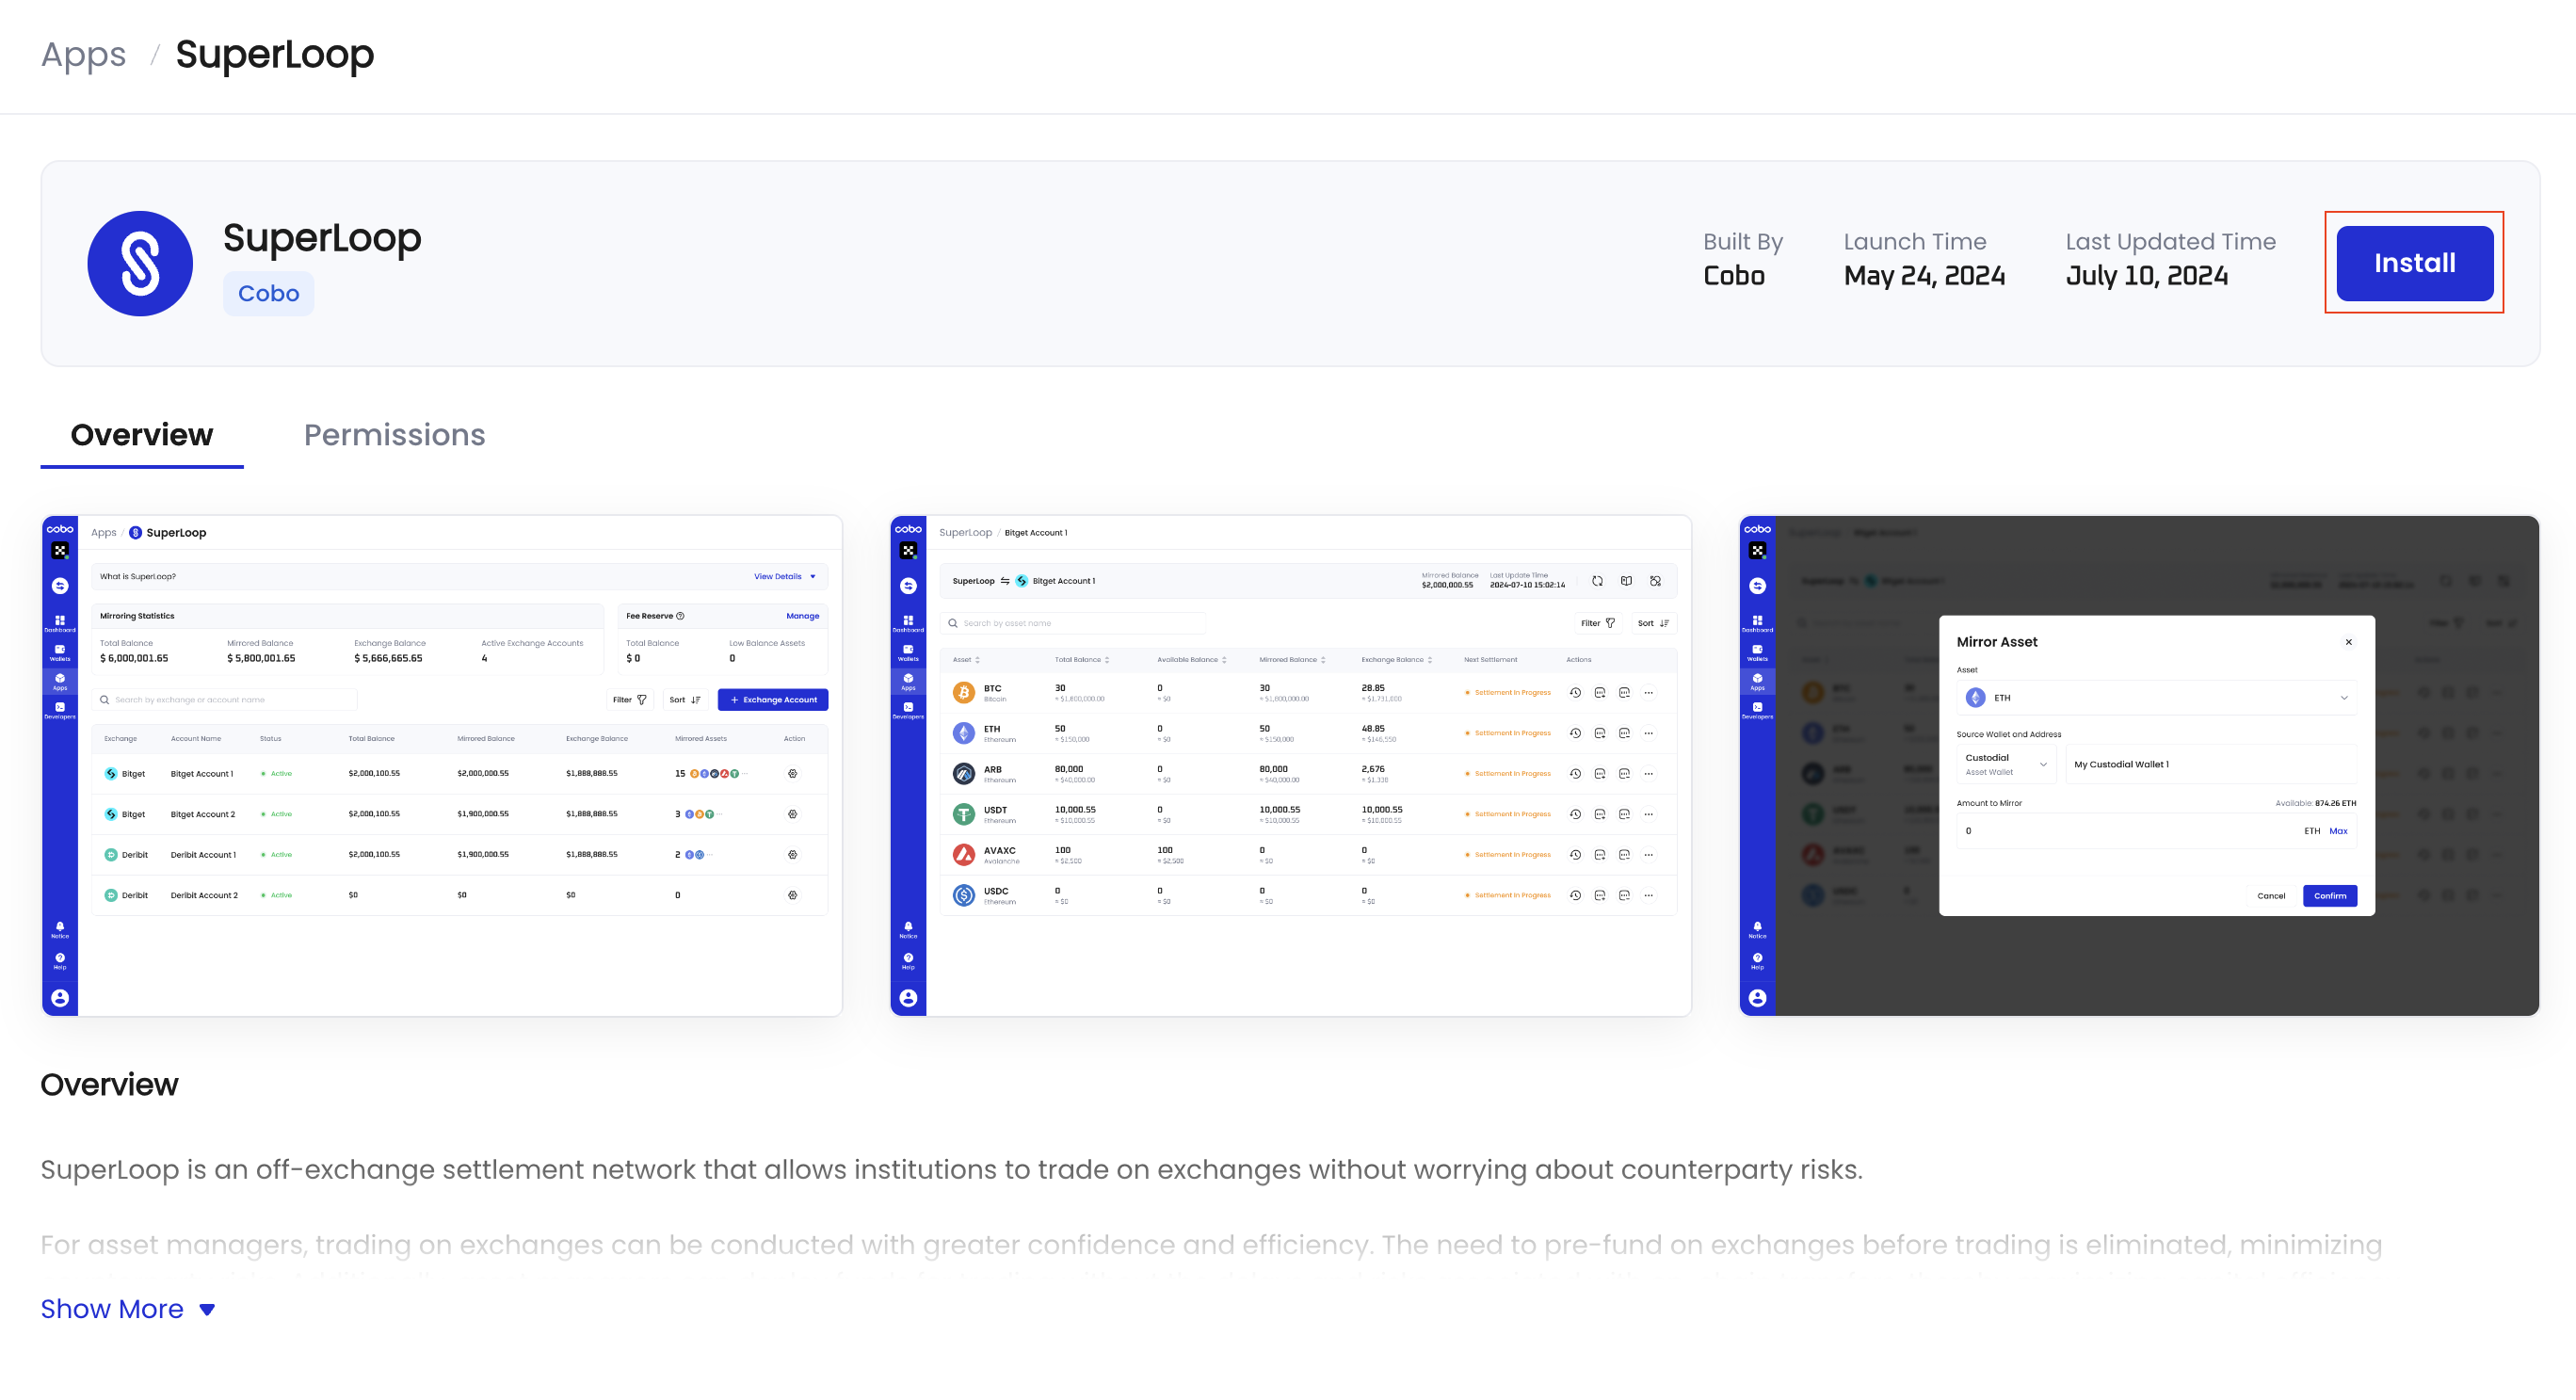The height and width of the screenshot is (1400, 2576).
Task: Click Custodial wallet type dropdown in Mirror Asset dialog
Action: tap(2005, 764)
